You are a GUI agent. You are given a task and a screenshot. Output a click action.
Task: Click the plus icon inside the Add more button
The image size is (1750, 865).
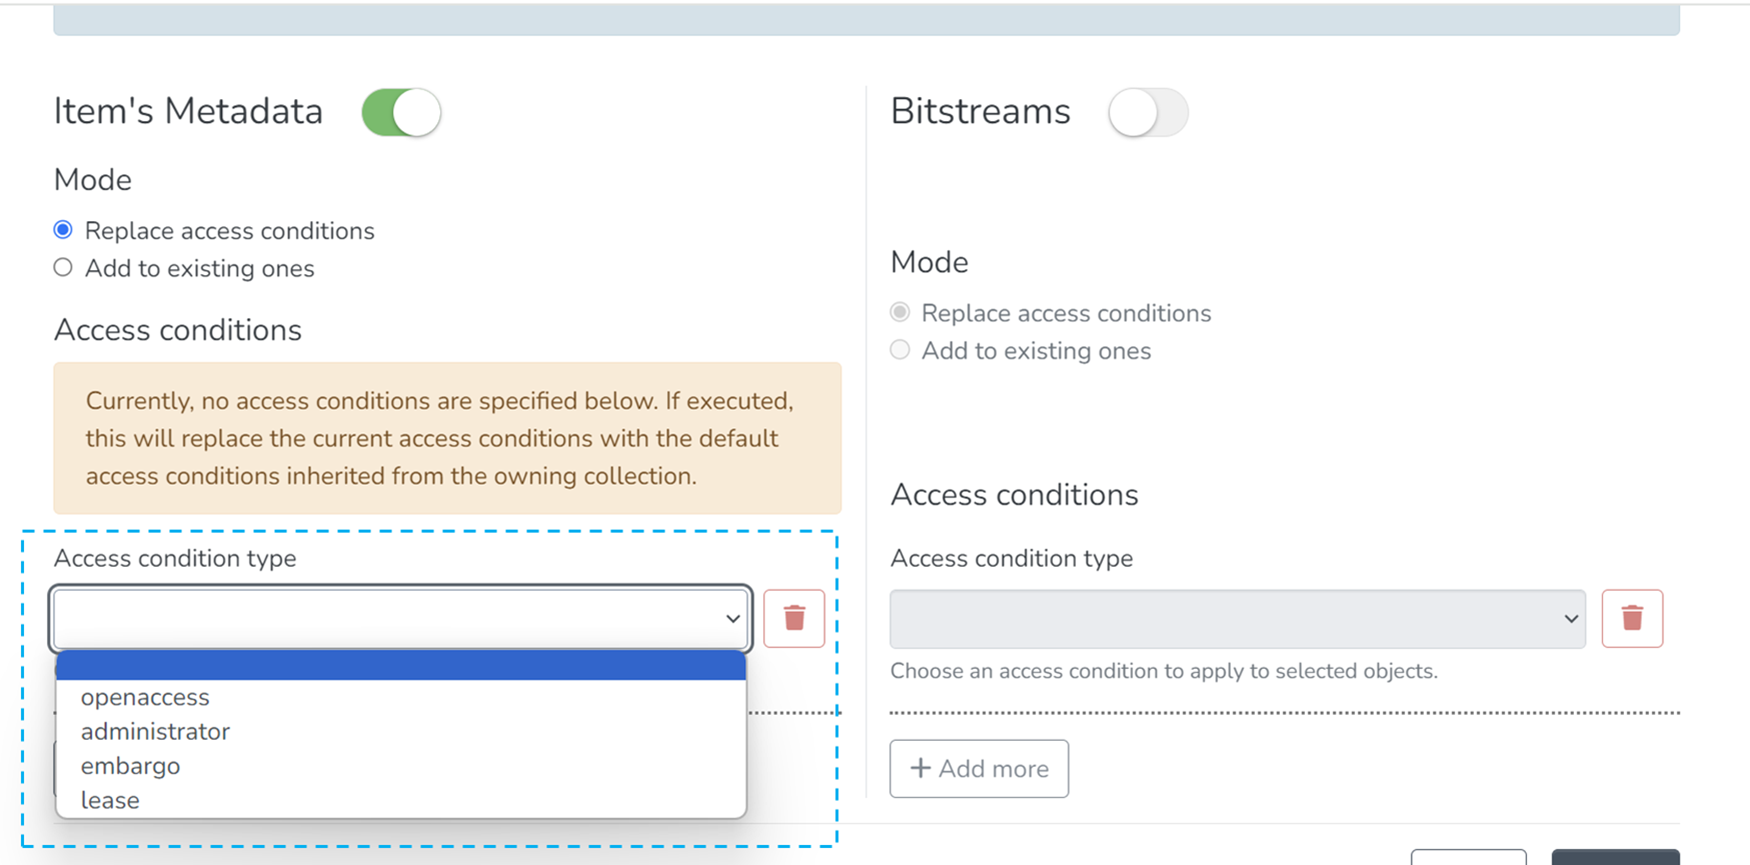[x=920, y=768]
